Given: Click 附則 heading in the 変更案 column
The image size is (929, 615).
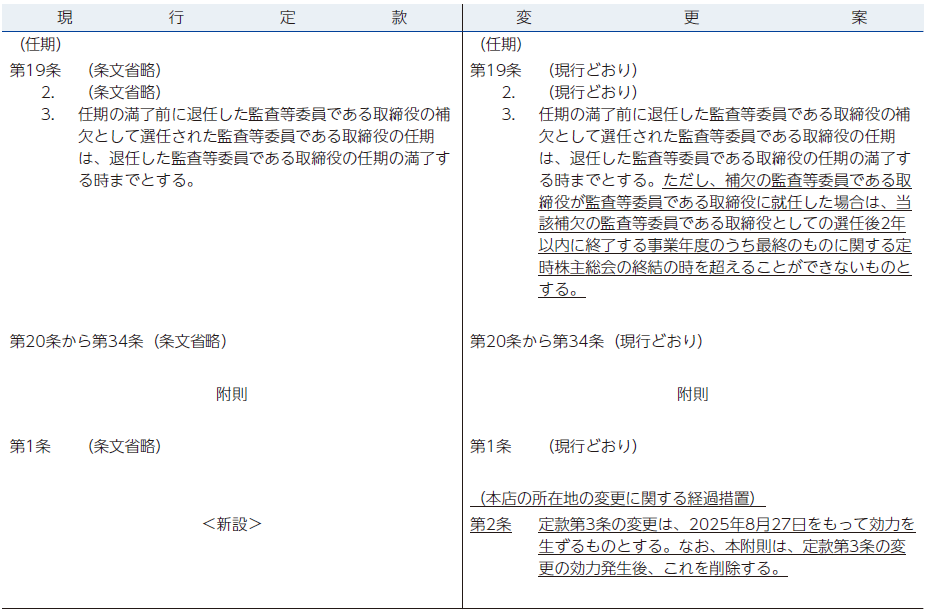Looking at the screenshot, I should point(692,394).
